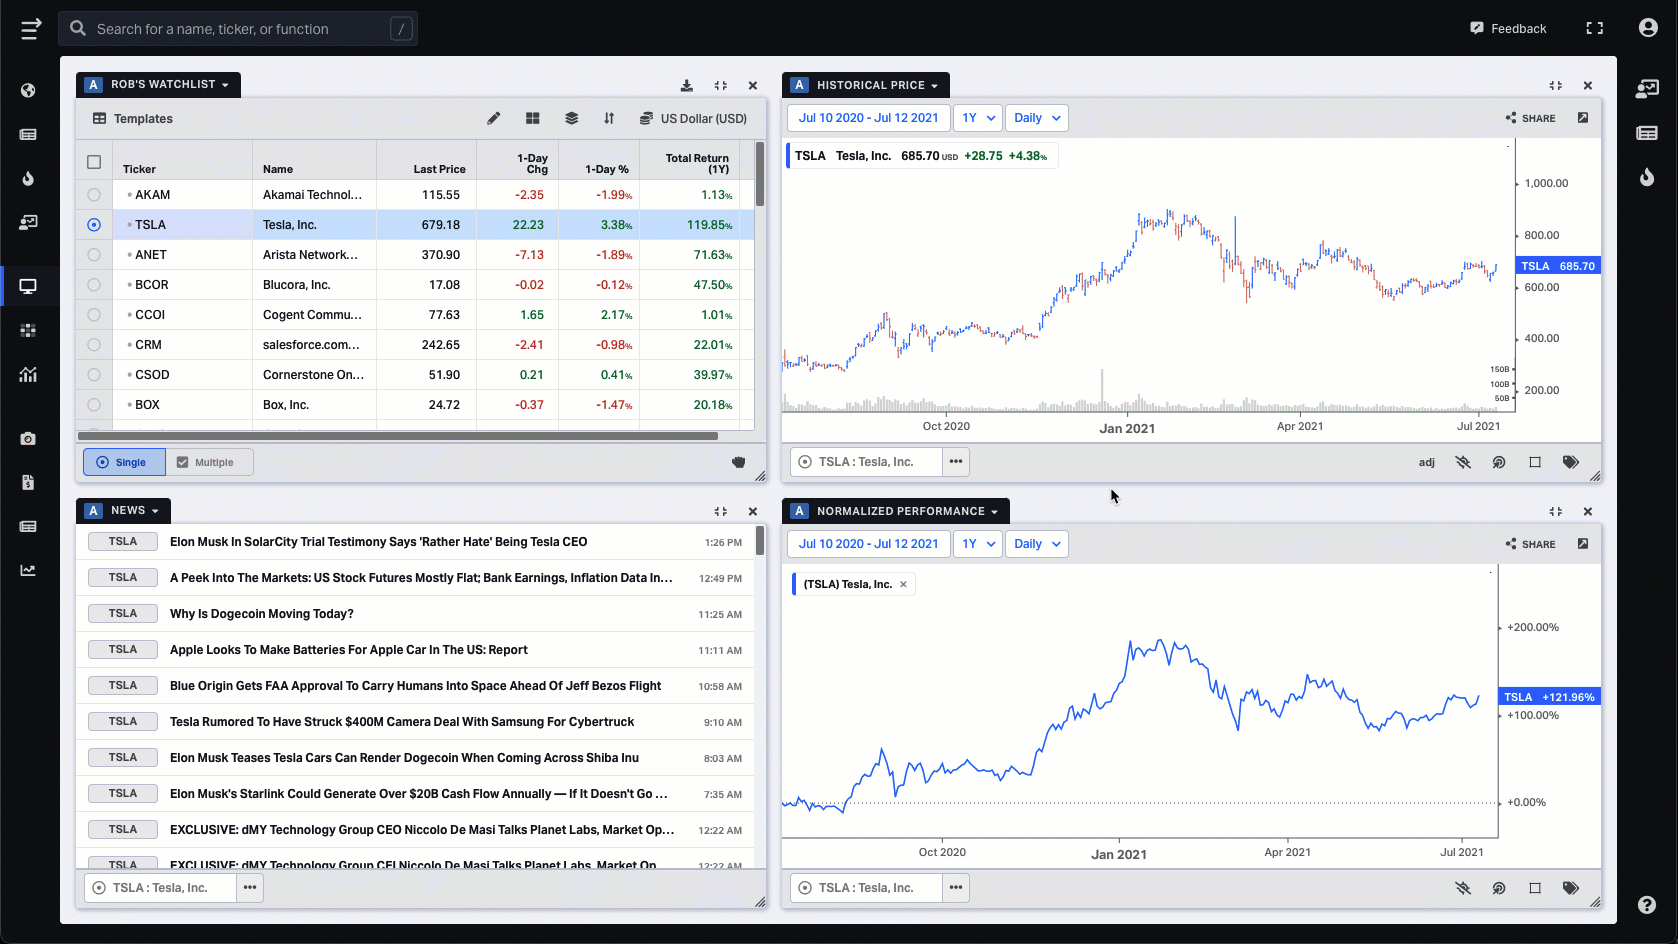
Task: Open the US Dollar (USD) currency selector
Action: (x=693, y=118)
